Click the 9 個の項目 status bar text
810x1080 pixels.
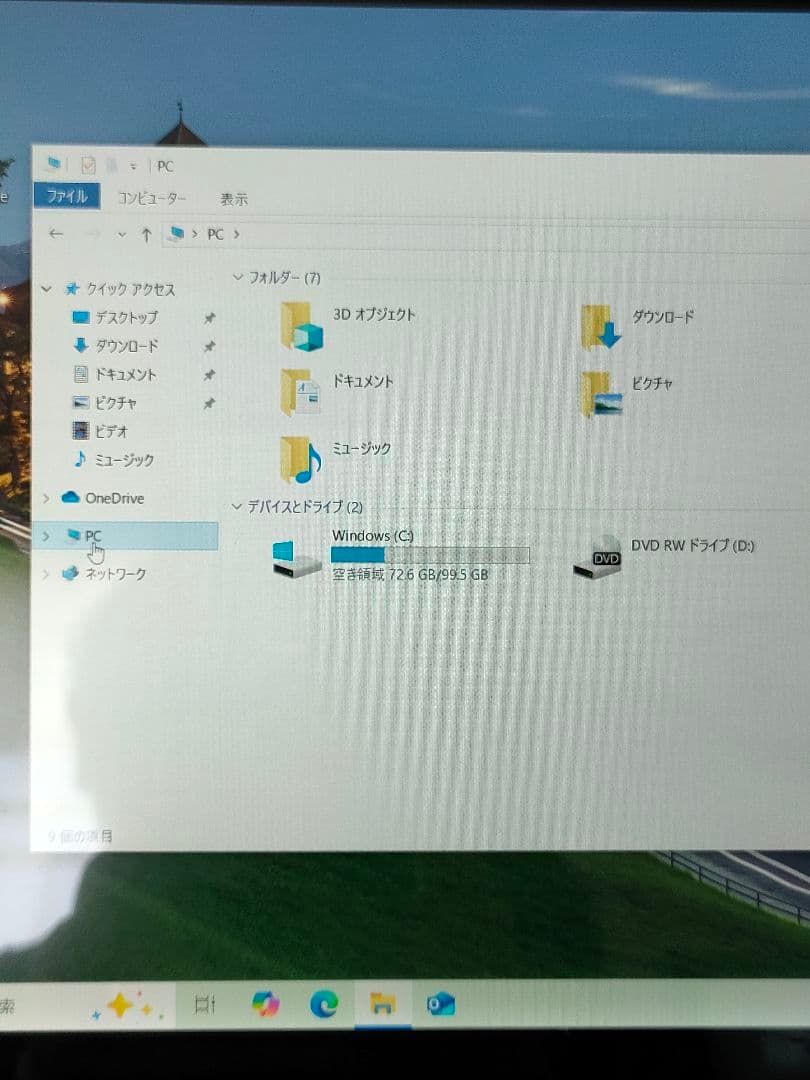coord(80,836)
